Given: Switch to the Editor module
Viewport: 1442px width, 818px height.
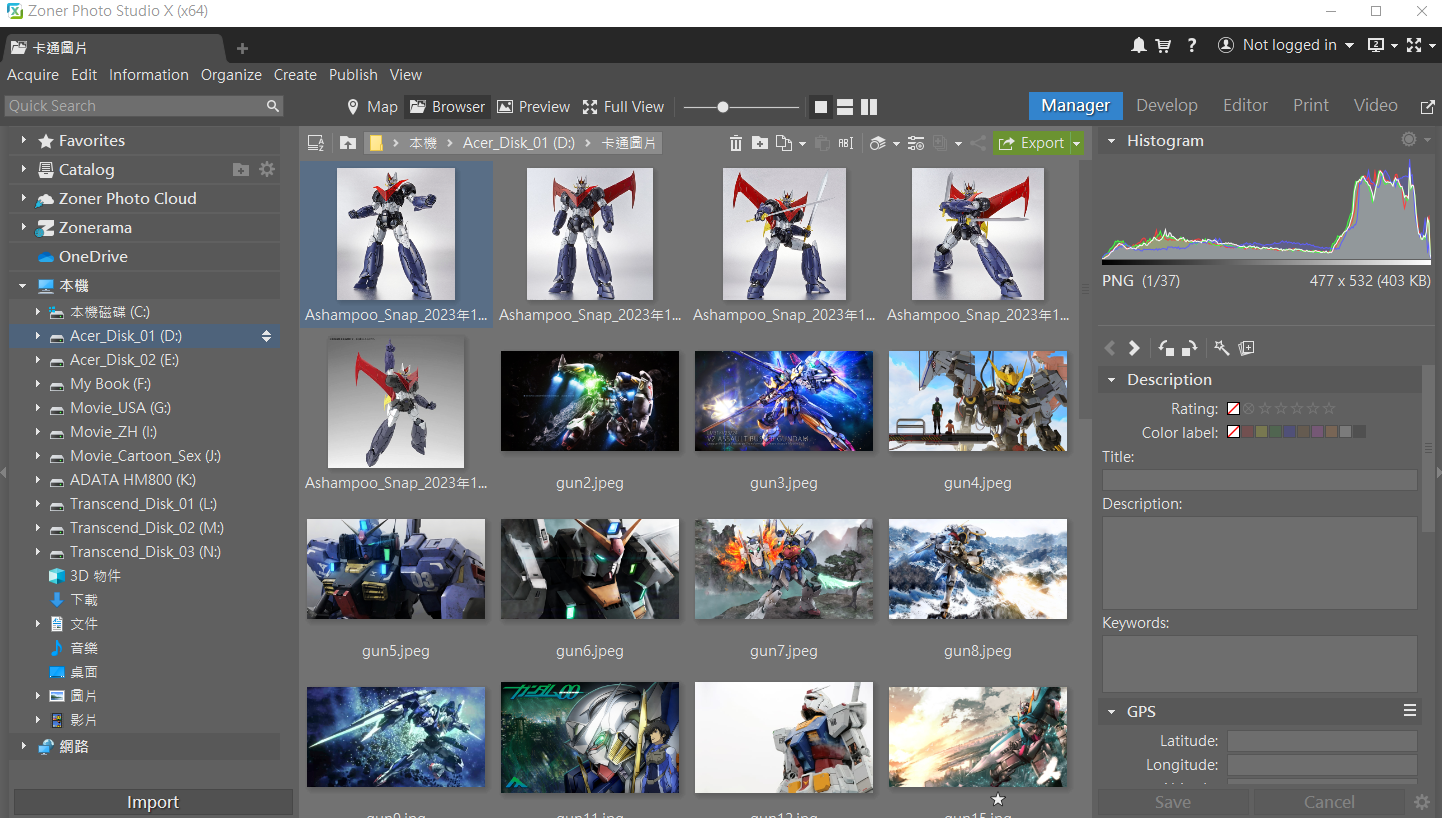Looking at the screenshot, I should 1245,105.
